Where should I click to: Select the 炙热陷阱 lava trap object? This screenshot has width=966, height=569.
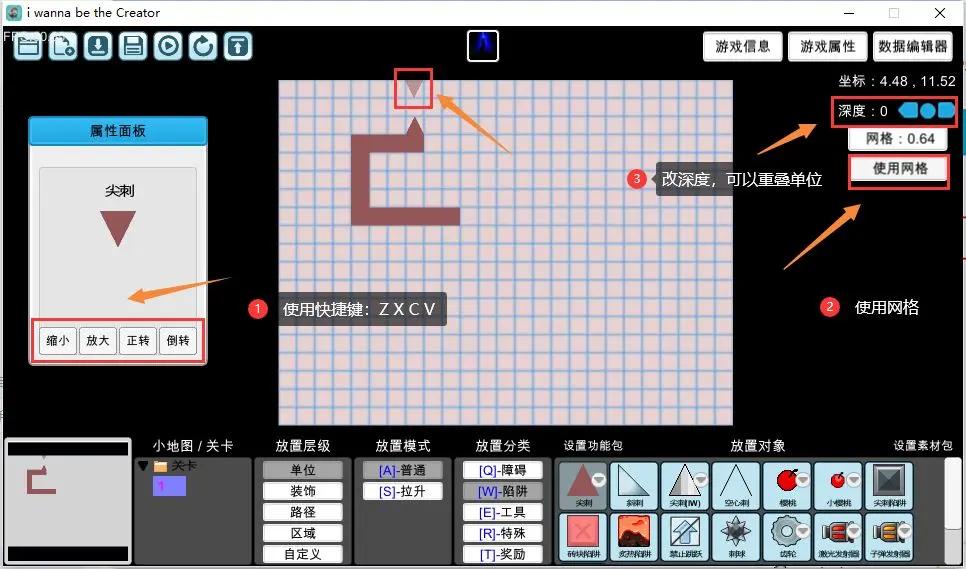634,536
